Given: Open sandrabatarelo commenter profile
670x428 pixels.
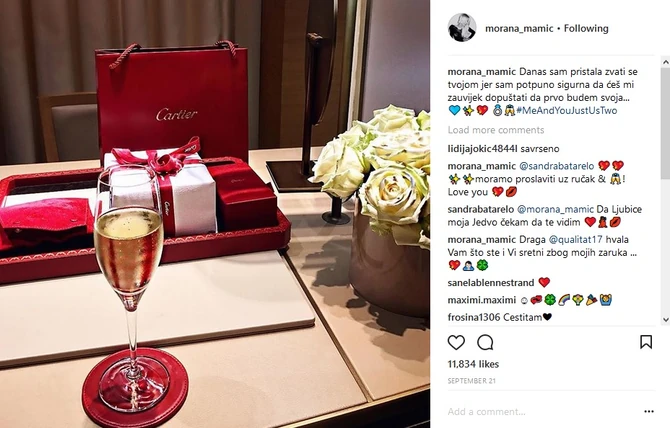Looking at the screenshot, I should pos(481,209).
